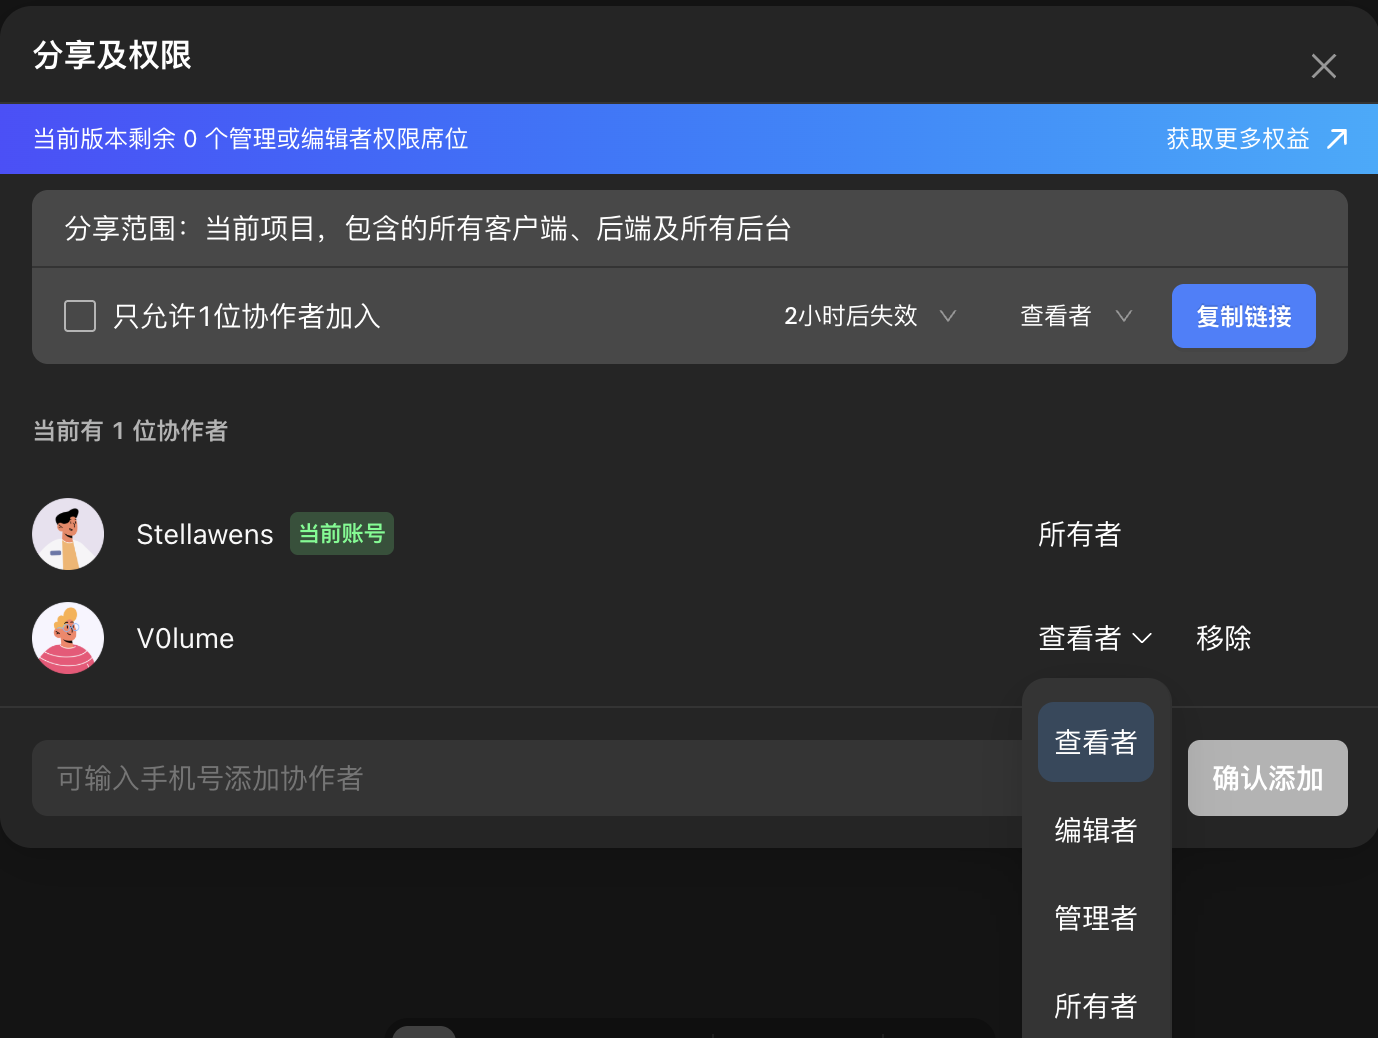Focus the 可输入手机号添加协作者 input field
This screenshot has width=1378, height=1038.
(527, 778)
